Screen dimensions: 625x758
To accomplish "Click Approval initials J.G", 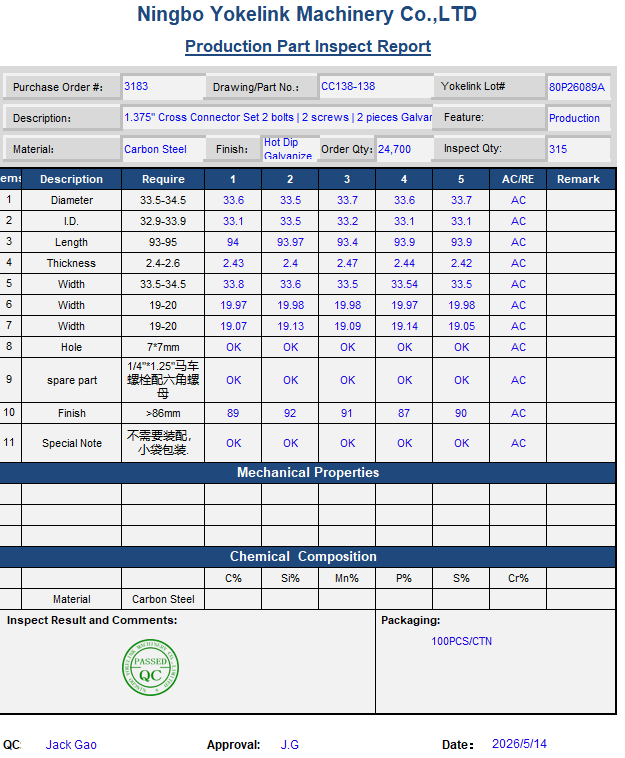I will pos(290,744).
